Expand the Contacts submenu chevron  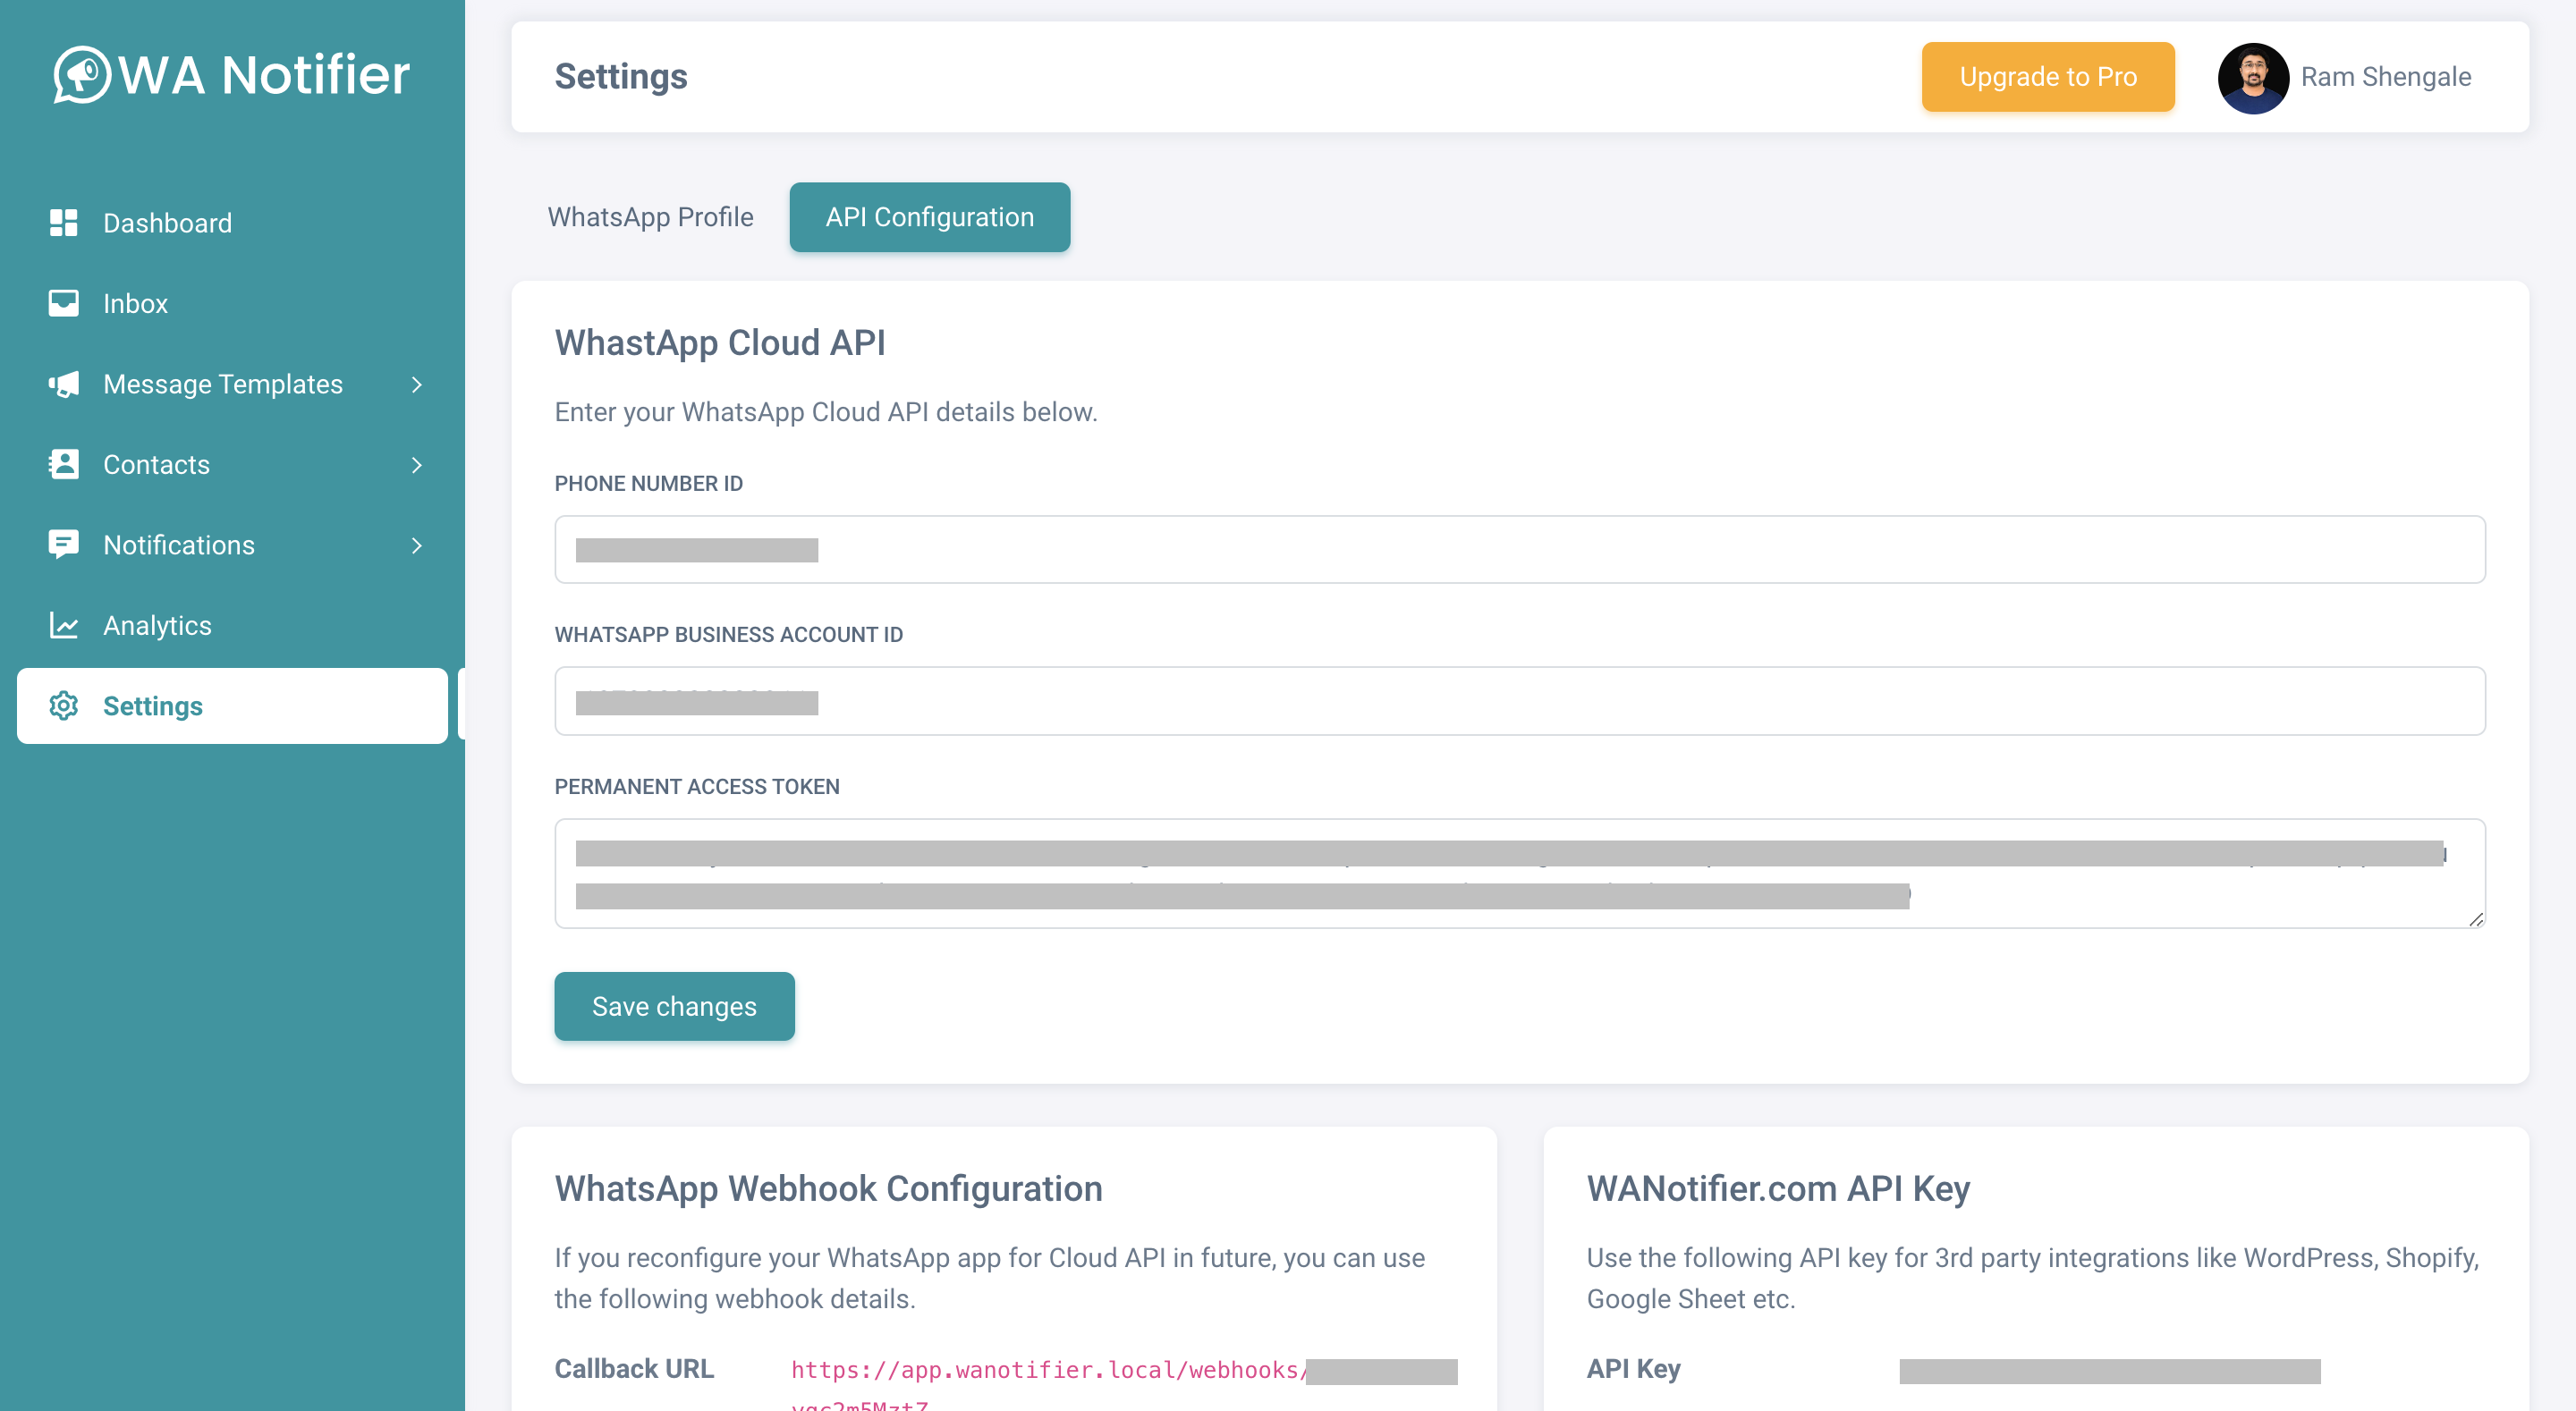(417, 465)
